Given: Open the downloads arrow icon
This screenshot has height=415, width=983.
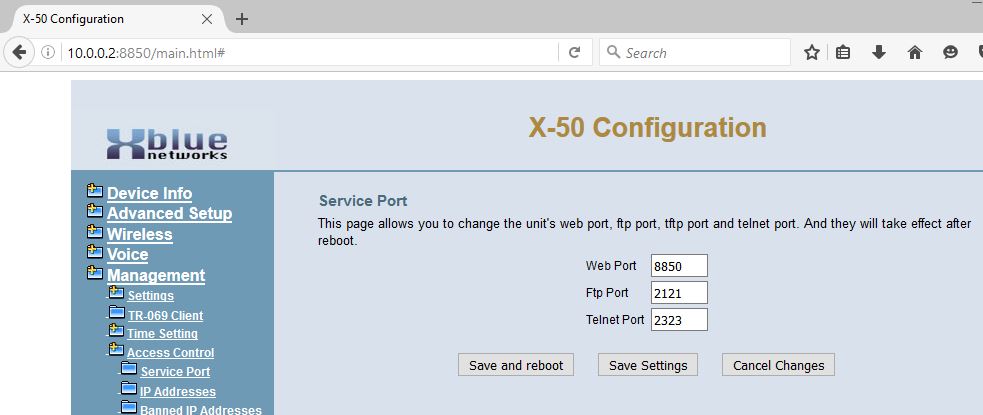Looking at the screenshot, I should click(x=879, y=53).
